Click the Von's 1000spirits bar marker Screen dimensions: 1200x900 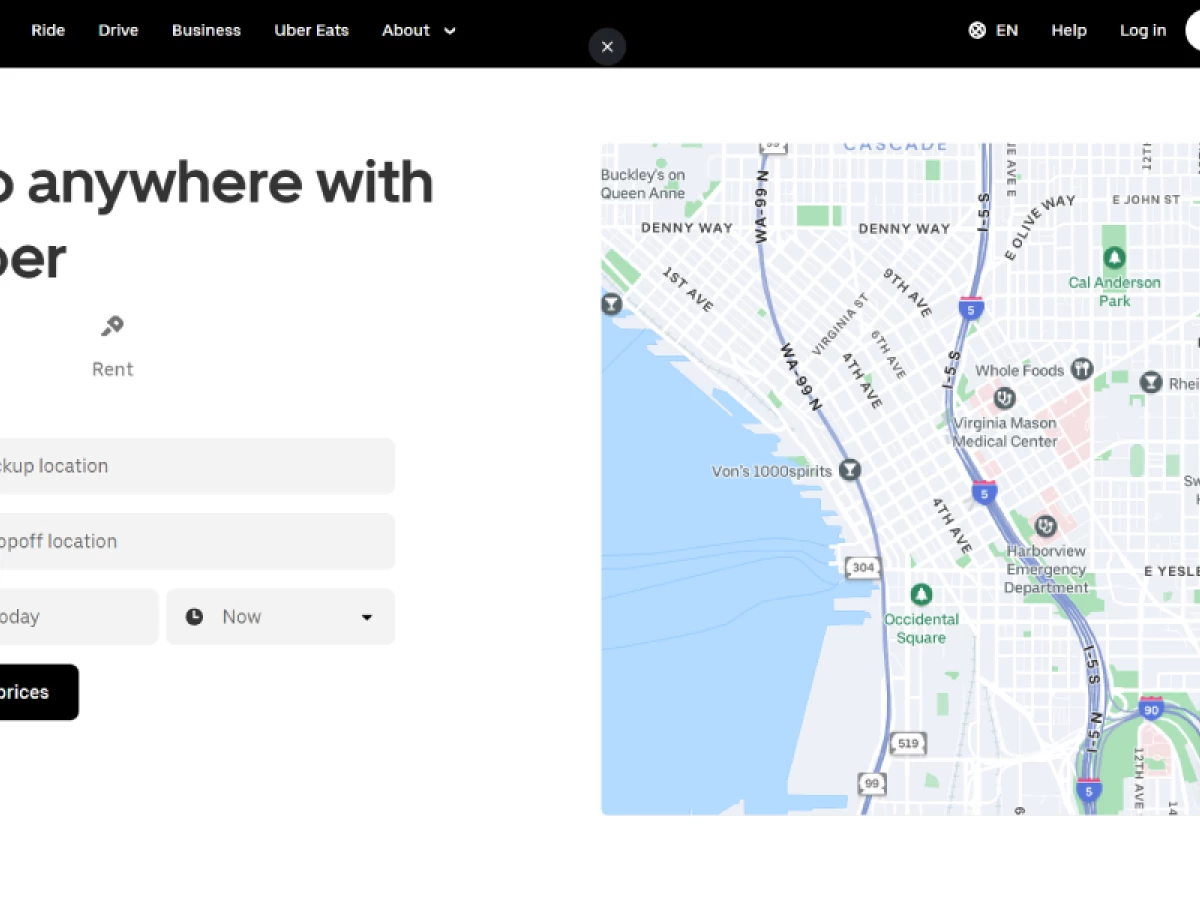(850, 470)
